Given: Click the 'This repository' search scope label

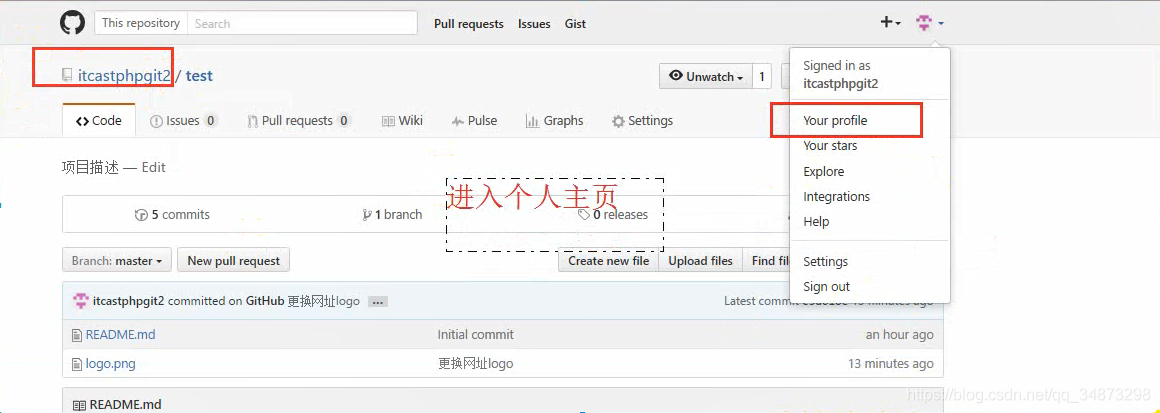Looking at the screenshot, I should pos(141,23).
